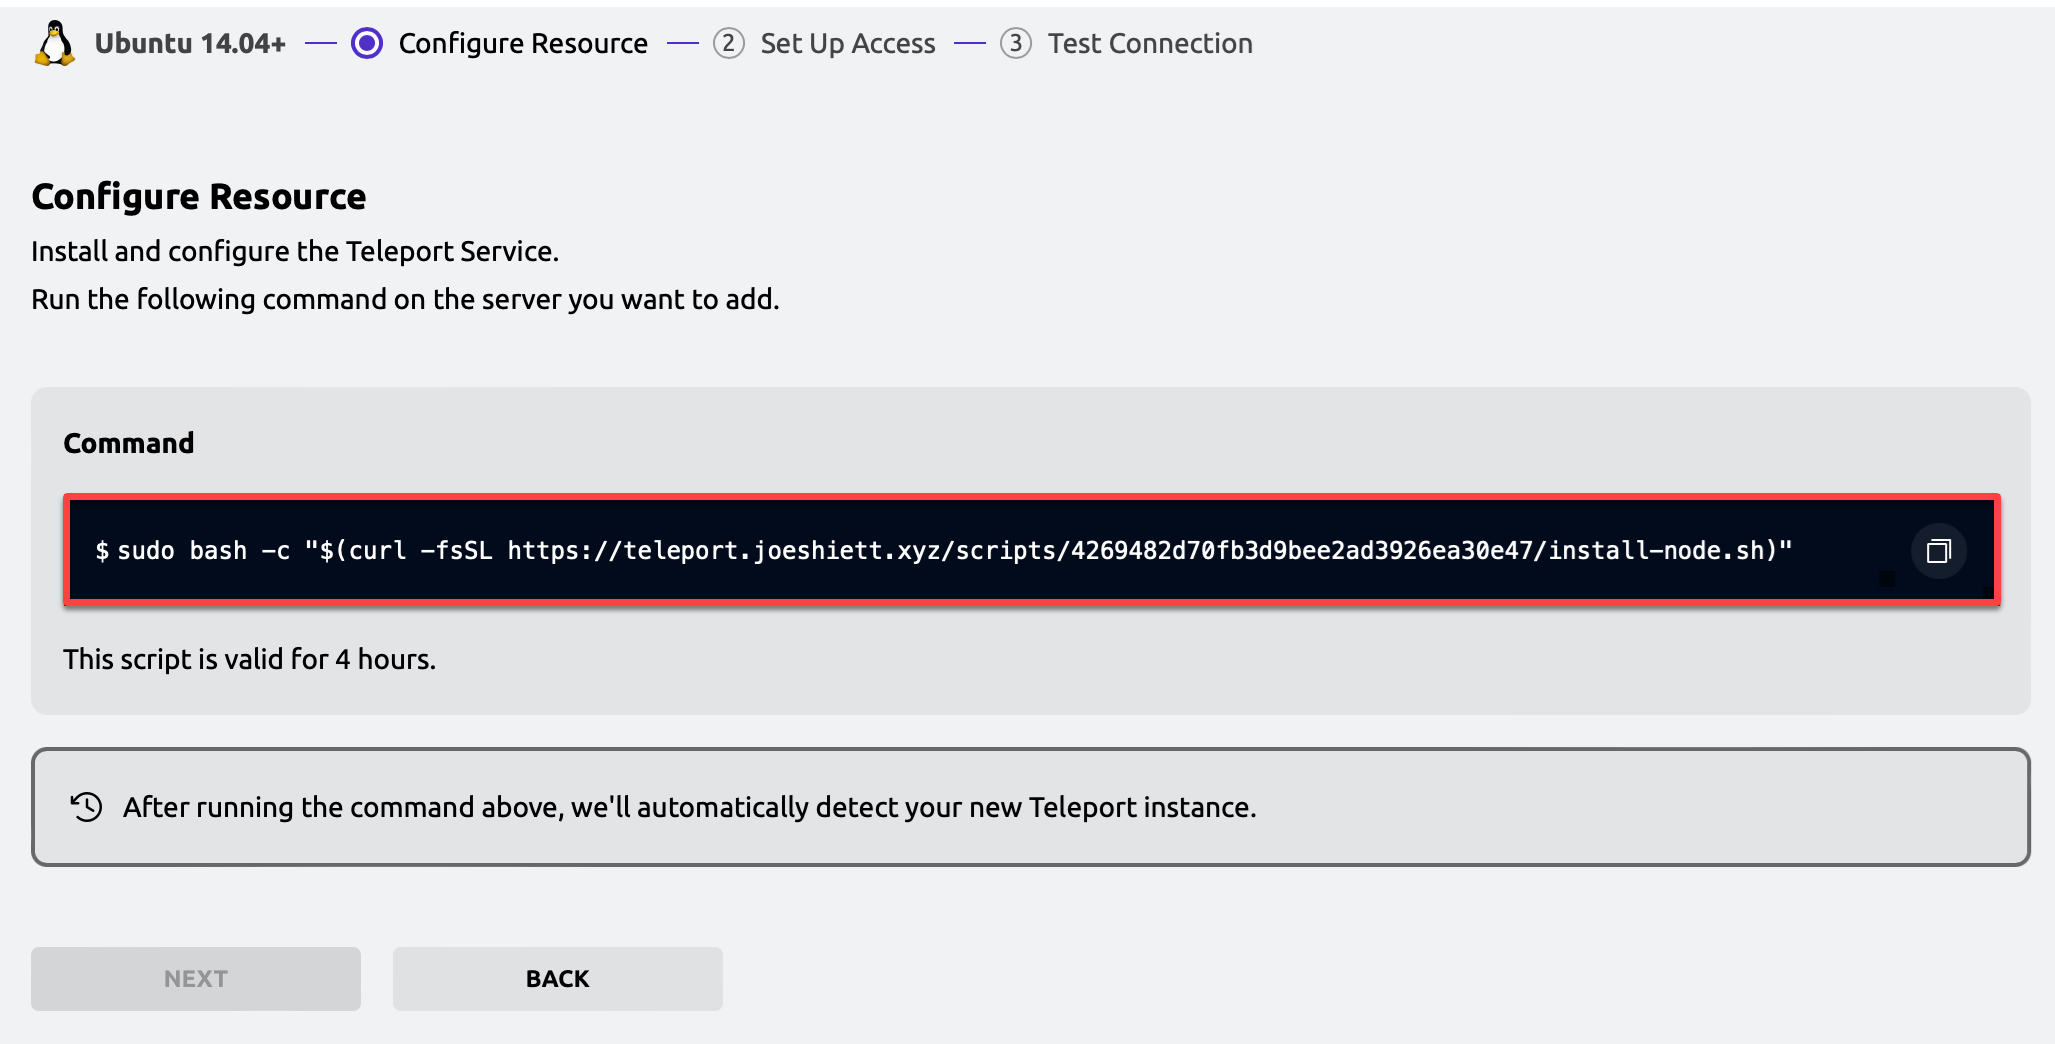The height and width of the screenshot is (1044, 2055).
Task: Select the Configure Resource step indicator
Action: coord(367,43)
